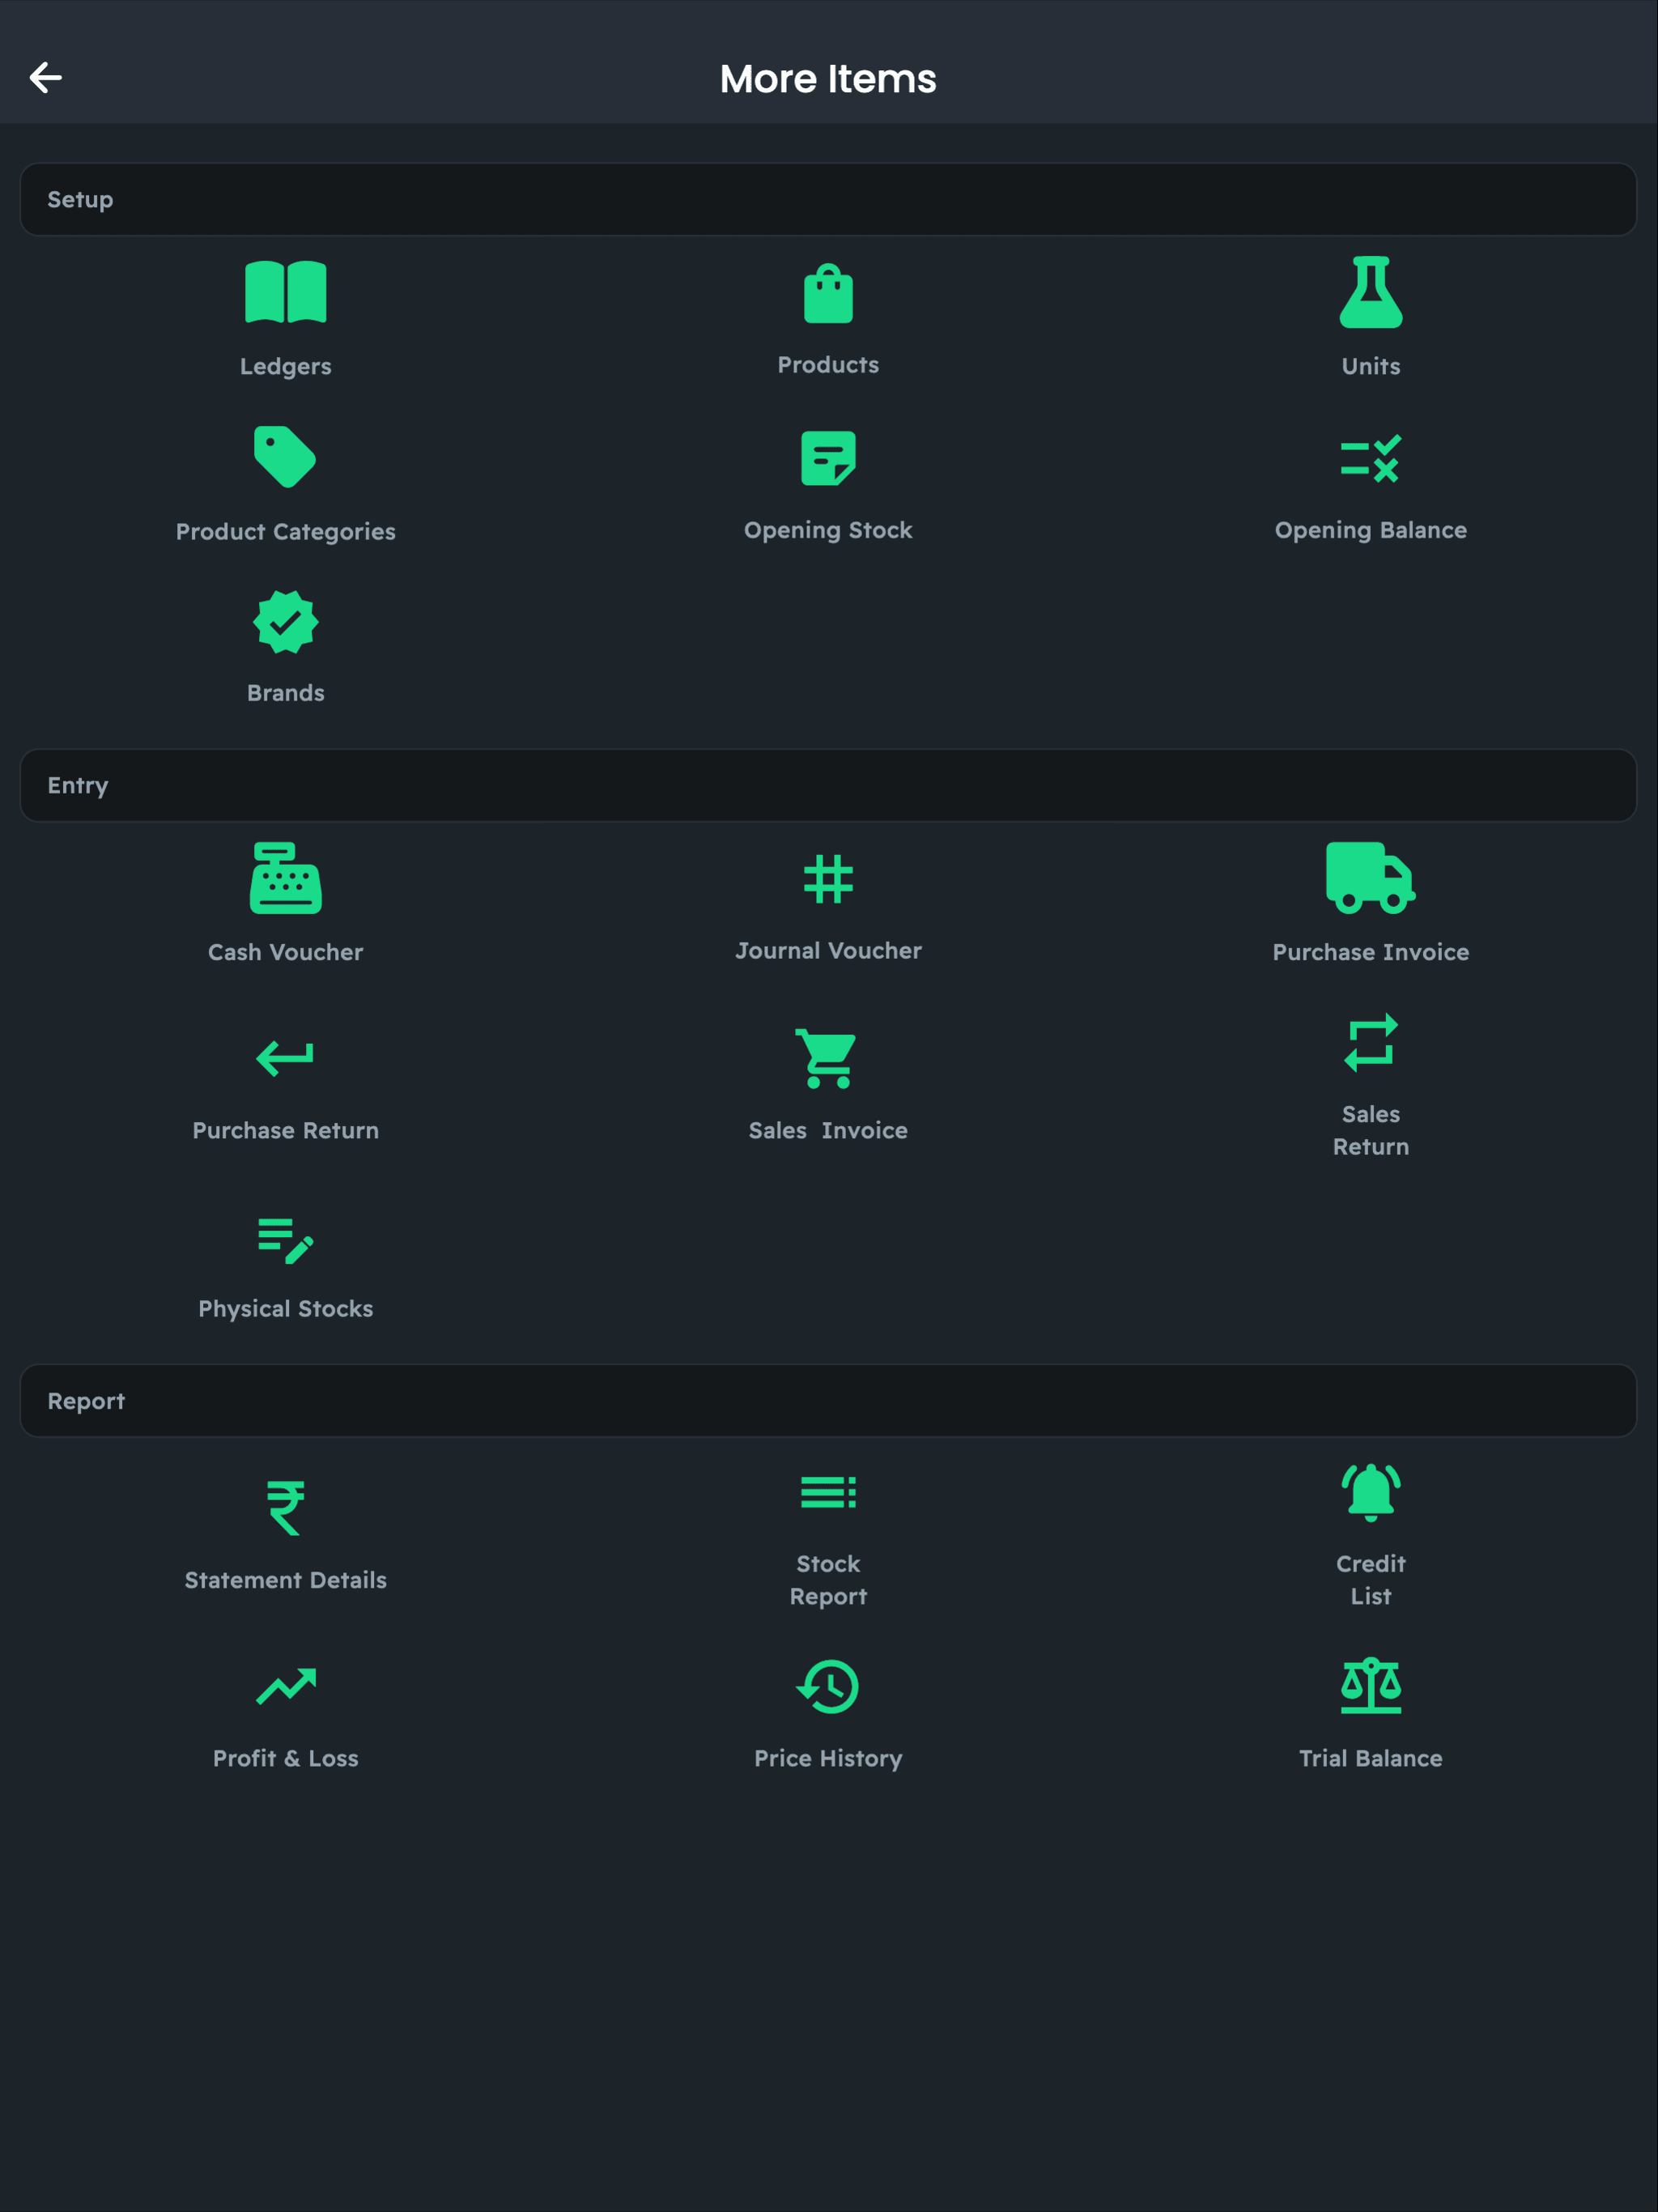
Task: Tap the Price History label
Action: point(828,1758)
